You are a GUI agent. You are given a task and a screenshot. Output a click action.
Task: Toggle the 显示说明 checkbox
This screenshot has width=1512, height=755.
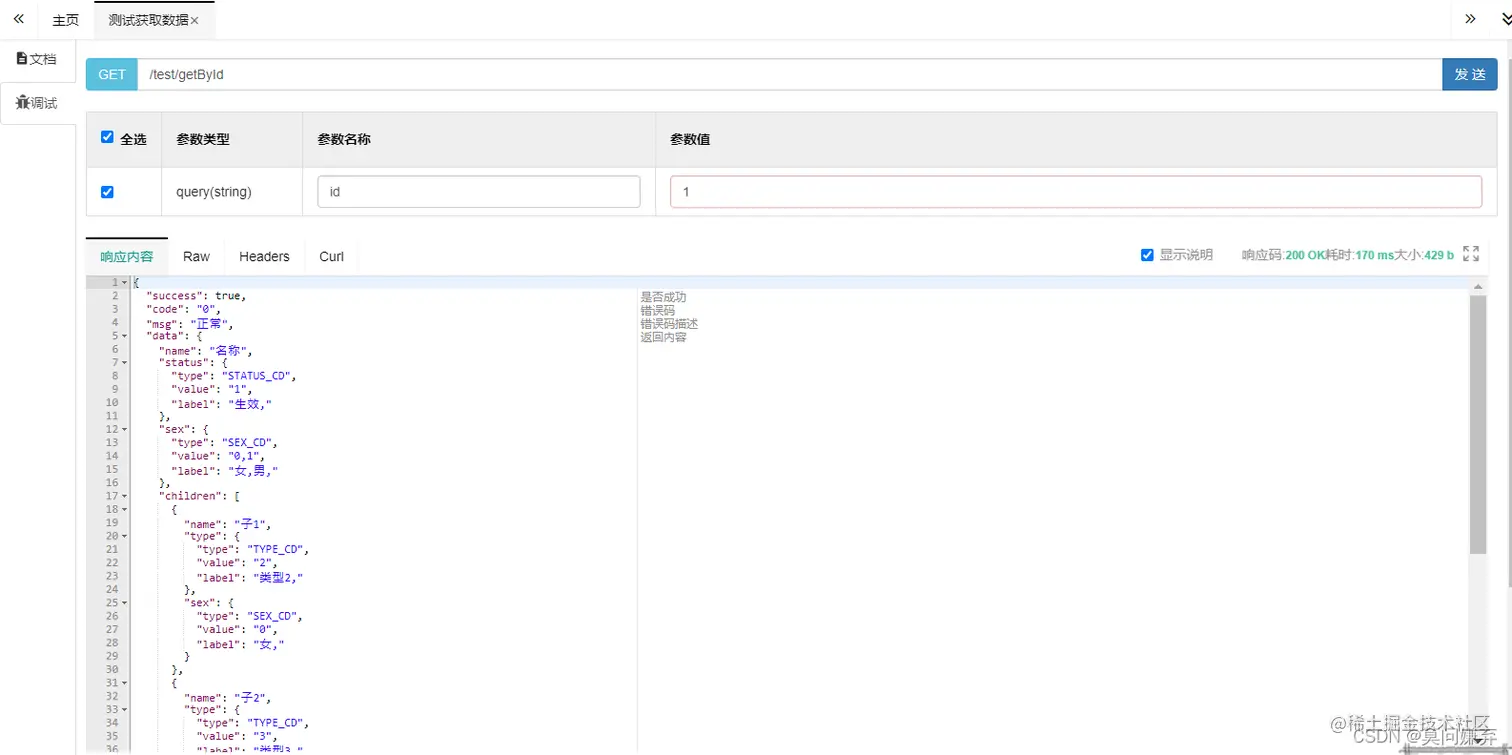[x=1147, y=255]
